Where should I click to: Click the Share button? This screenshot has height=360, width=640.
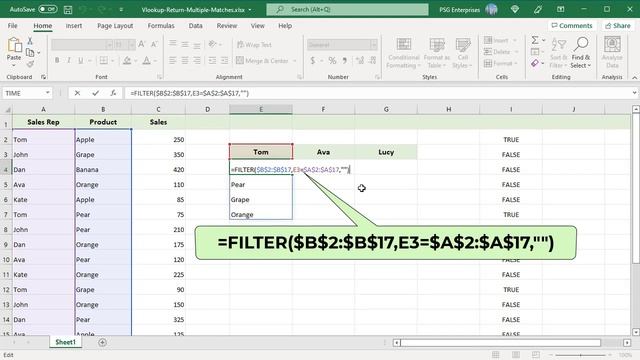coord(618,26)
